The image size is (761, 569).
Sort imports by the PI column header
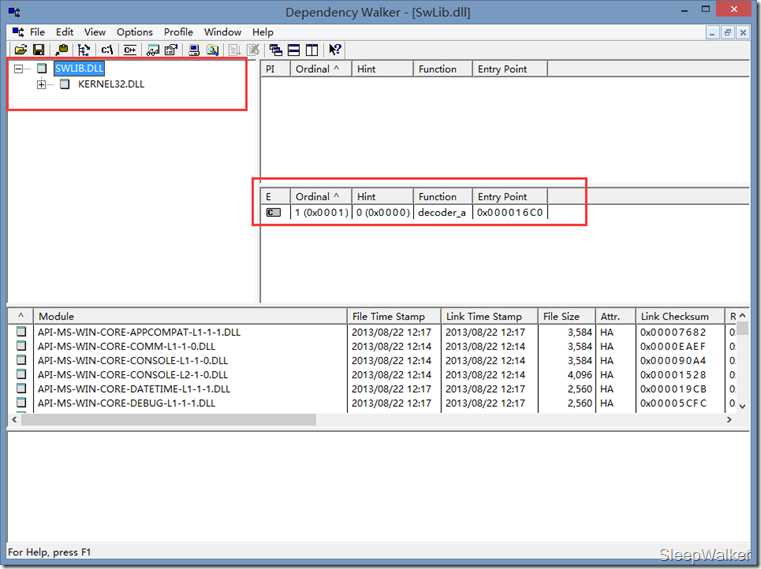coord(275,69)
